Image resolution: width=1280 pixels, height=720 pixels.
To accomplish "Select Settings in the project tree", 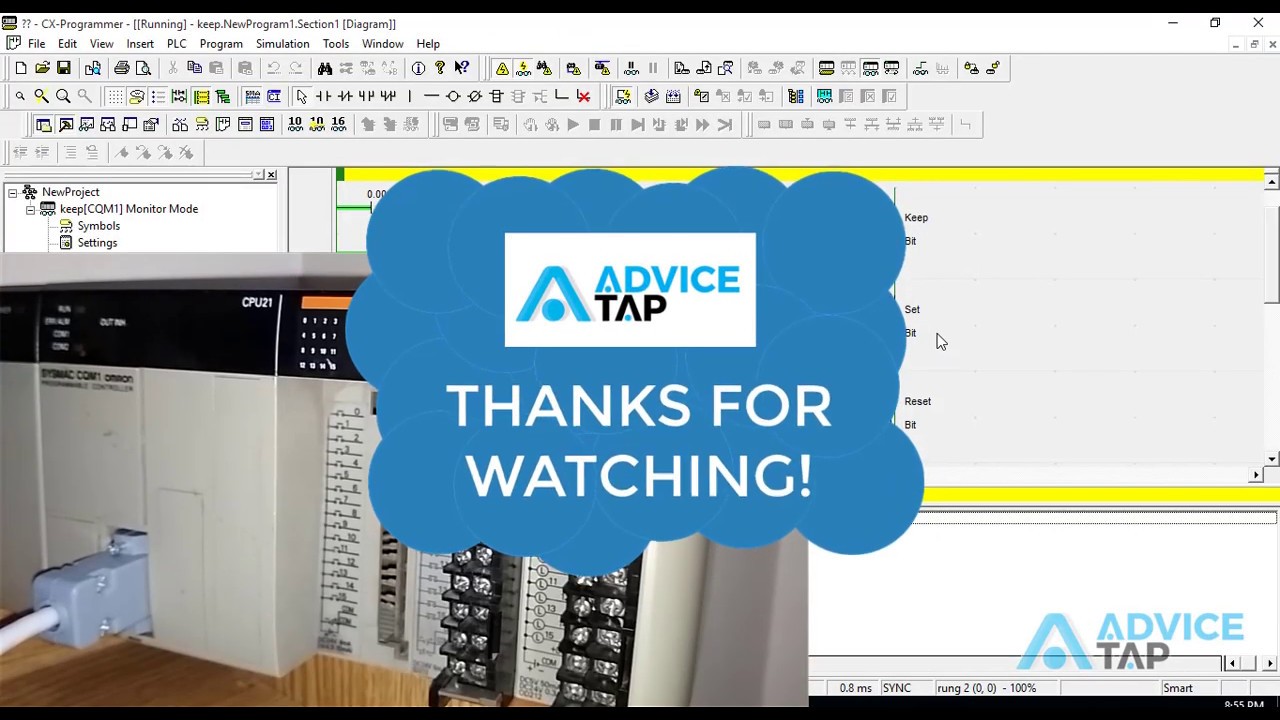I will click(x=97, y=243).
